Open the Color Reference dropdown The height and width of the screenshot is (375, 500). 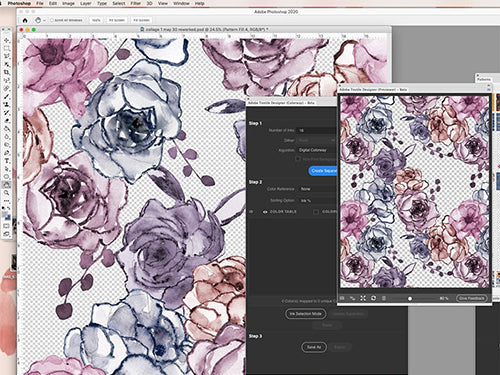(x=317, y=189)
